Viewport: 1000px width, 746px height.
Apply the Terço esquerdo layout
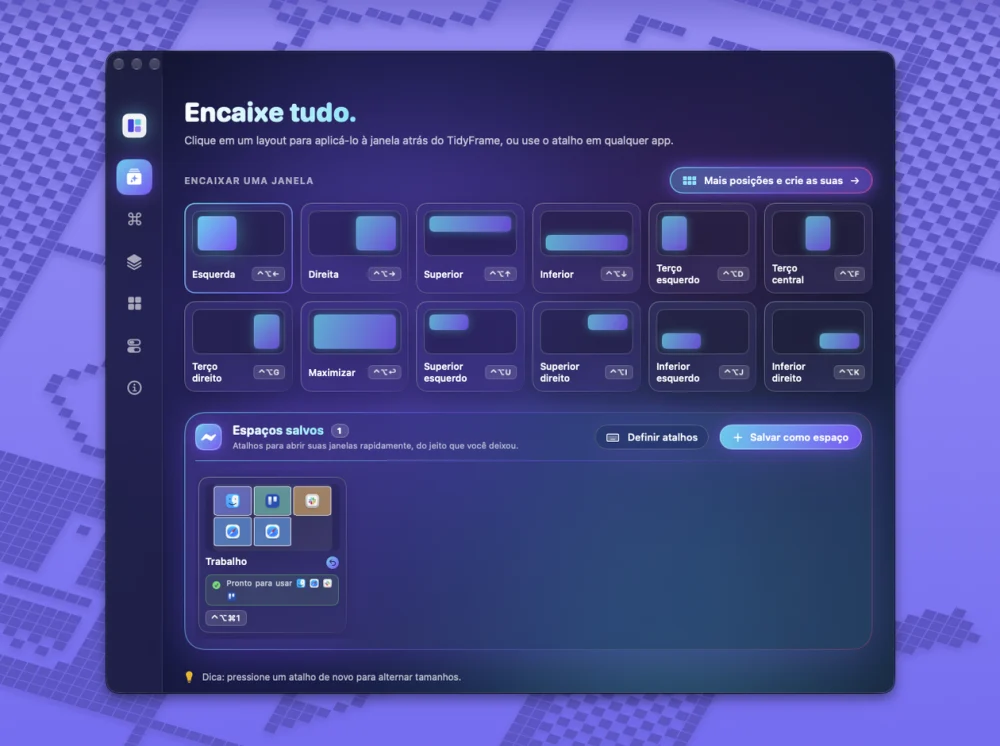tap(702, 248)
